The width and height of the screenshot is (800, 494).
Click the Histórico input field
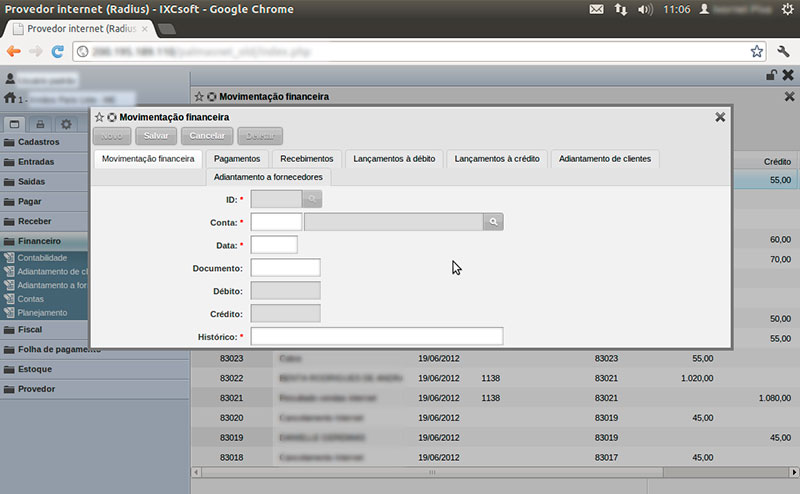(377, 336)
